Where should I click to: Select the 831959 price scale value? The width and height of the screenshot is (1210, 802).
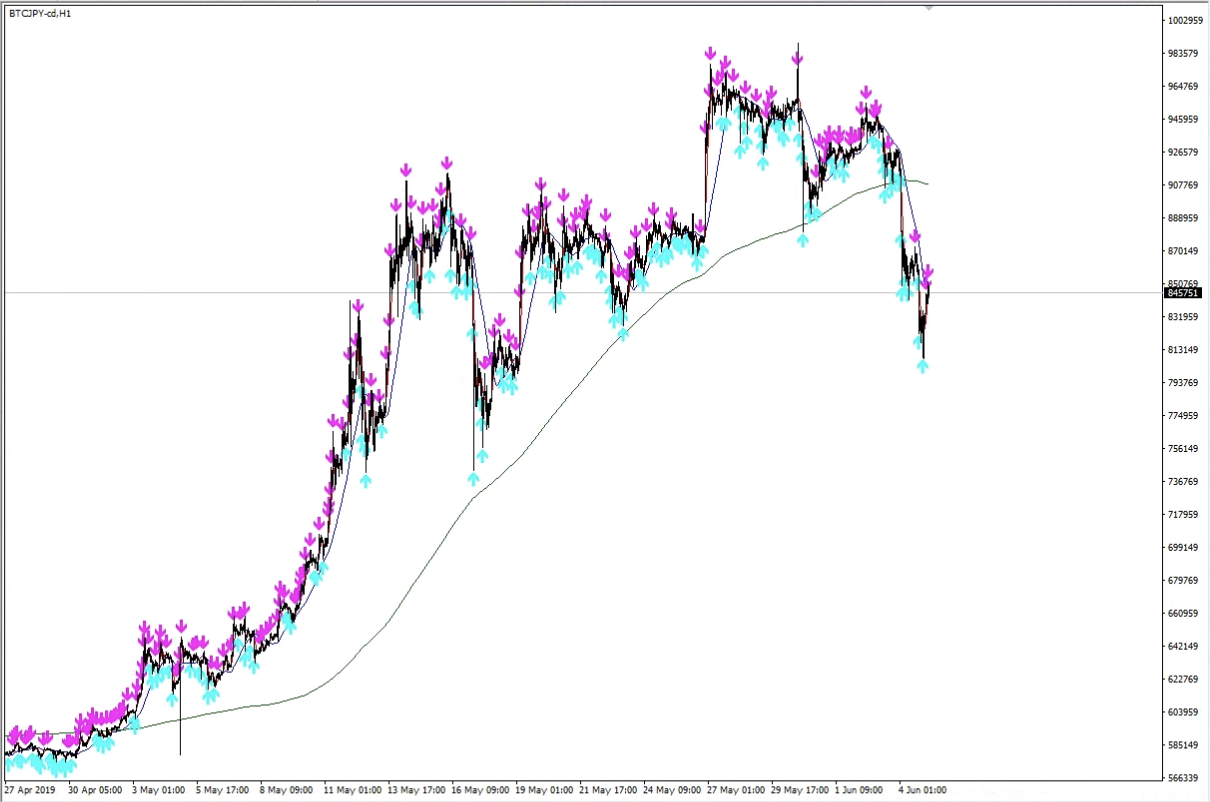click(1184, 318)
